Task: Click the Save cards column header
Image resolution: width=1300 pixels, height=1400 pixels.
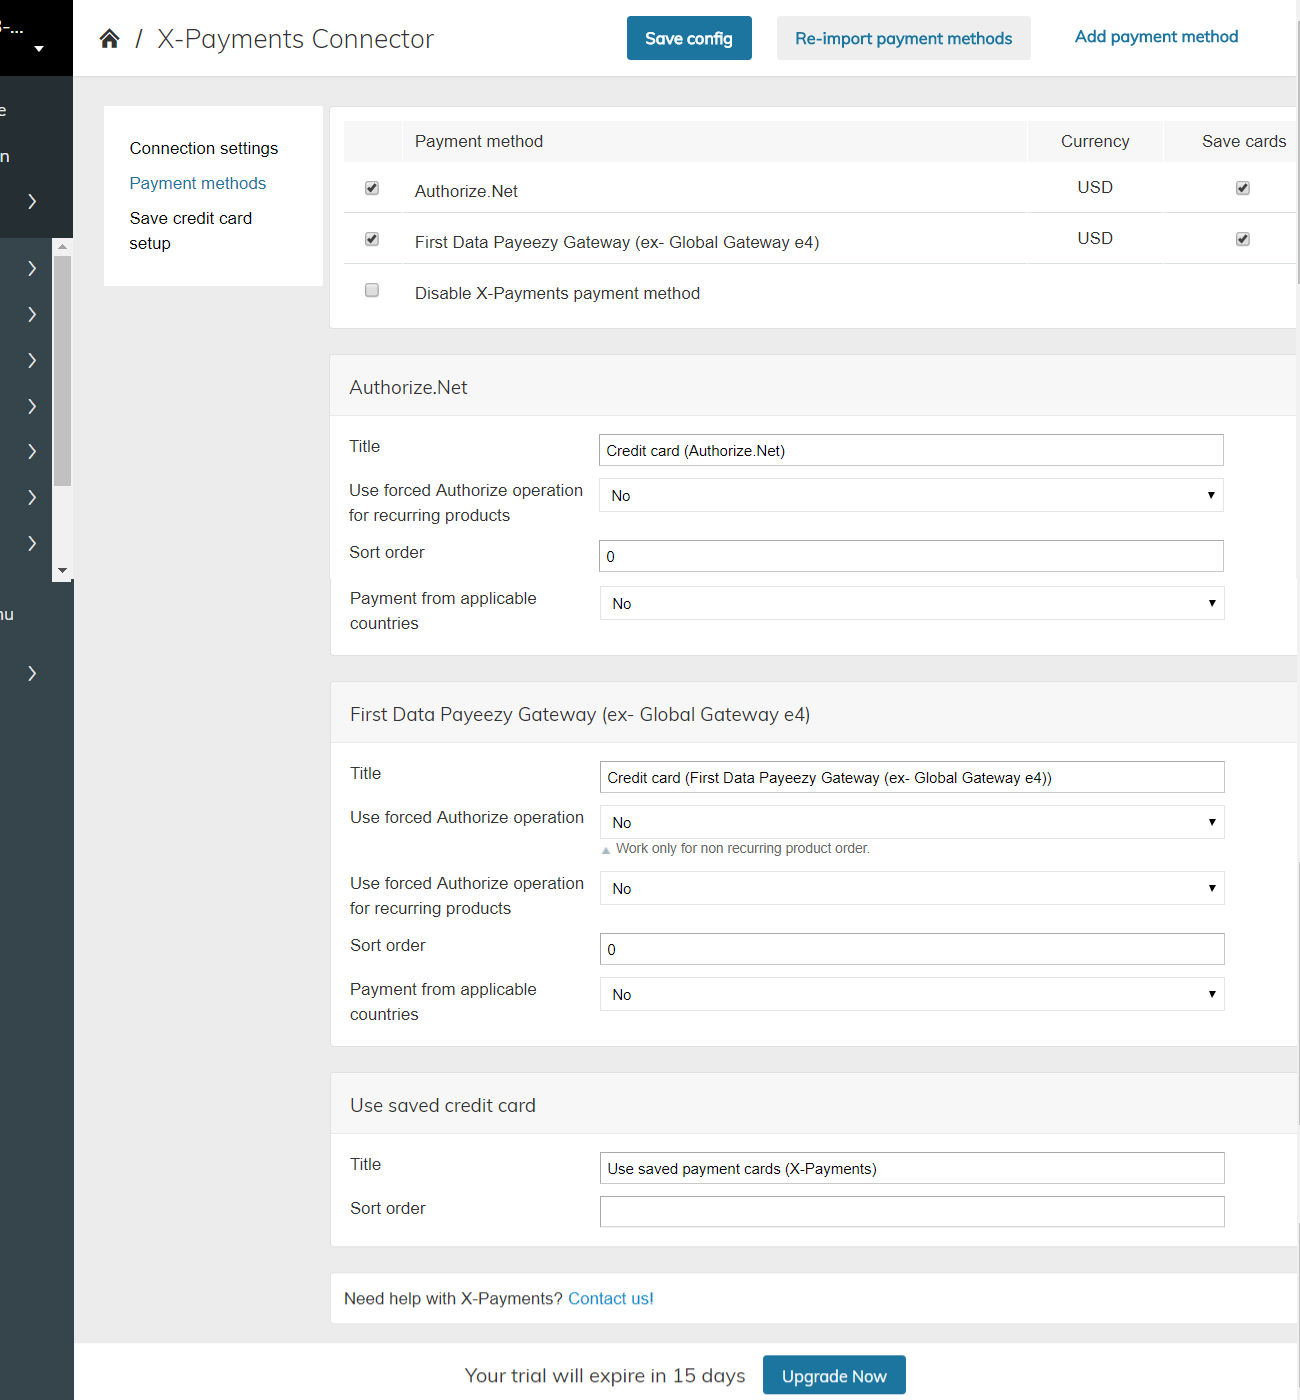Action: [1244, 141]
